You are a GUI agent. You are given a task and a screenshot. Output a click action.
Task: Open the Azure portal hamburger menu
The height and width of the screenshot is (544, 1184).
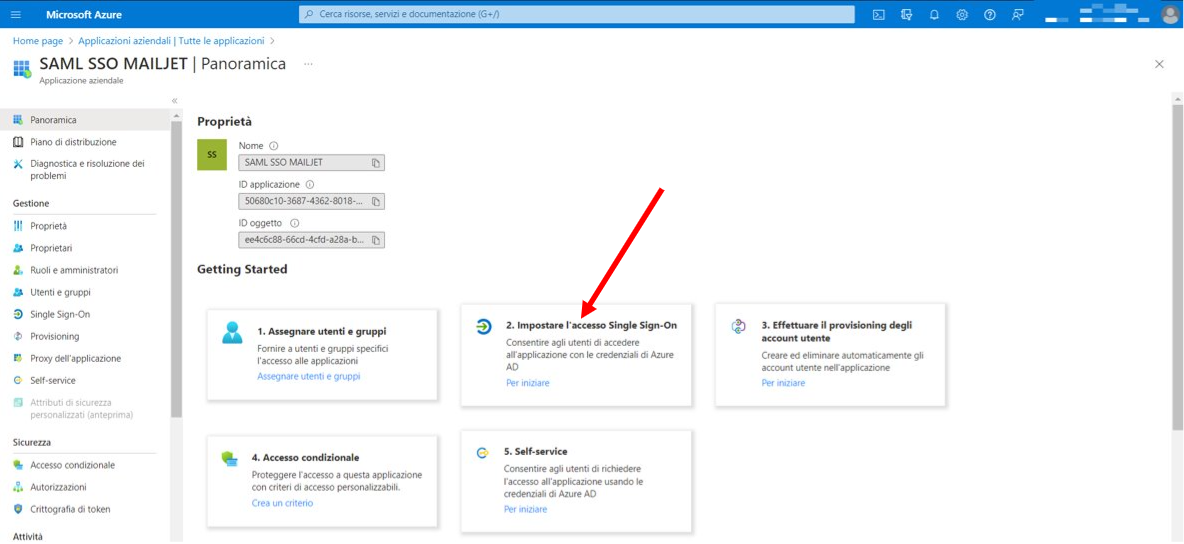[17, 14]
